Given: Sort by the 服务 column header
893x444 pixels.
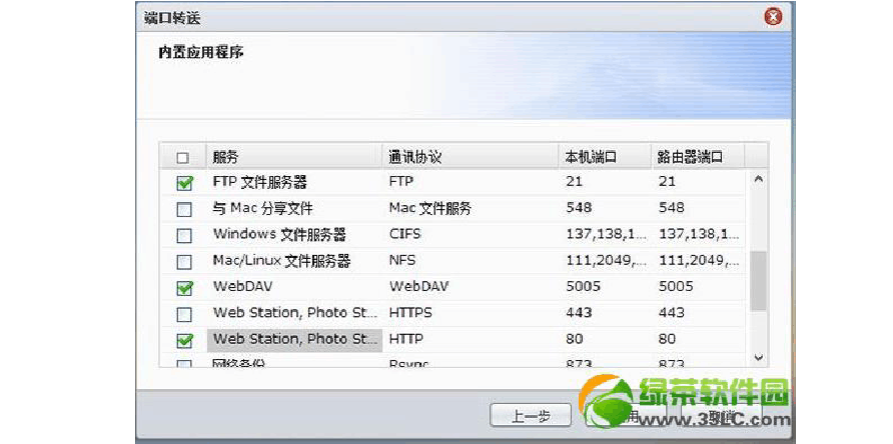Looking at the screenshot, I should [x=293, y=157].
